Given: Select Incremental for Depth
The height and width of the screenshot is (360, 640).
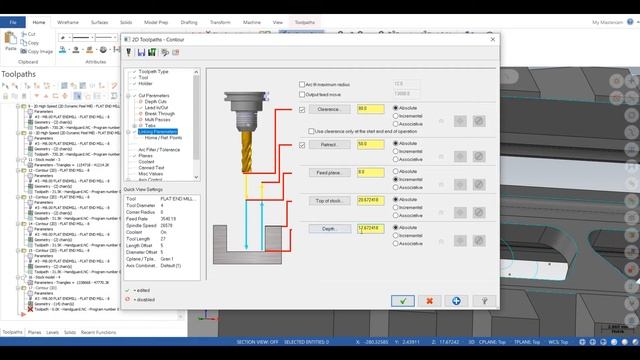Looking at the screenshot, I should 395,236.
